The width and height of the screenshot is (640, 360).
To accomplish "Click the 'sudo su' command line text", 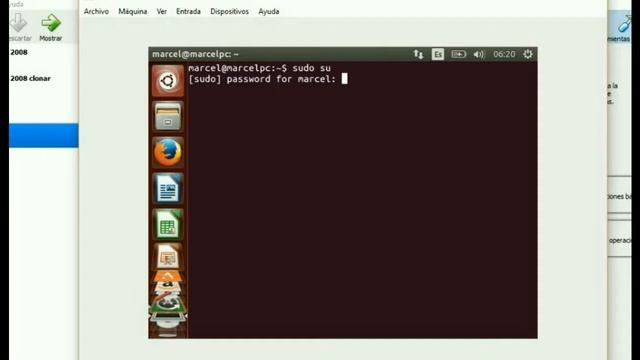I will (311, 68).
